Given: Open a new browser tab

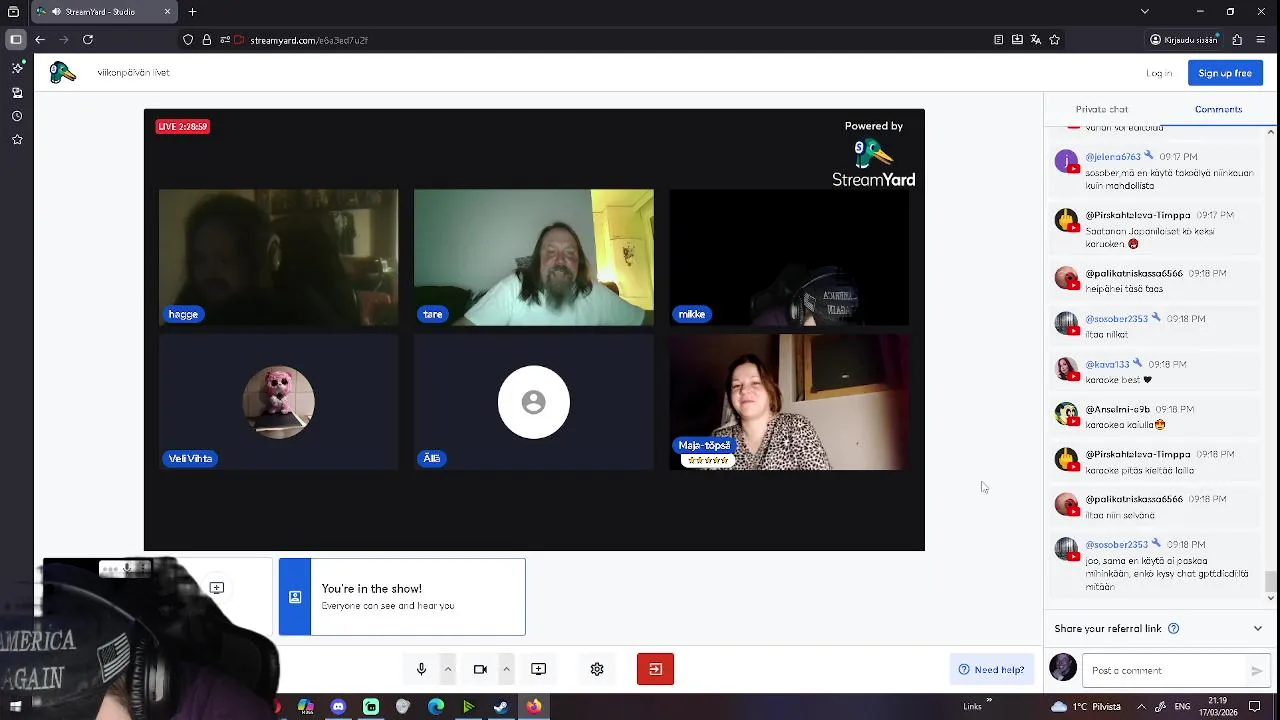Looking at the screenshot, I should tap(192, 12).
